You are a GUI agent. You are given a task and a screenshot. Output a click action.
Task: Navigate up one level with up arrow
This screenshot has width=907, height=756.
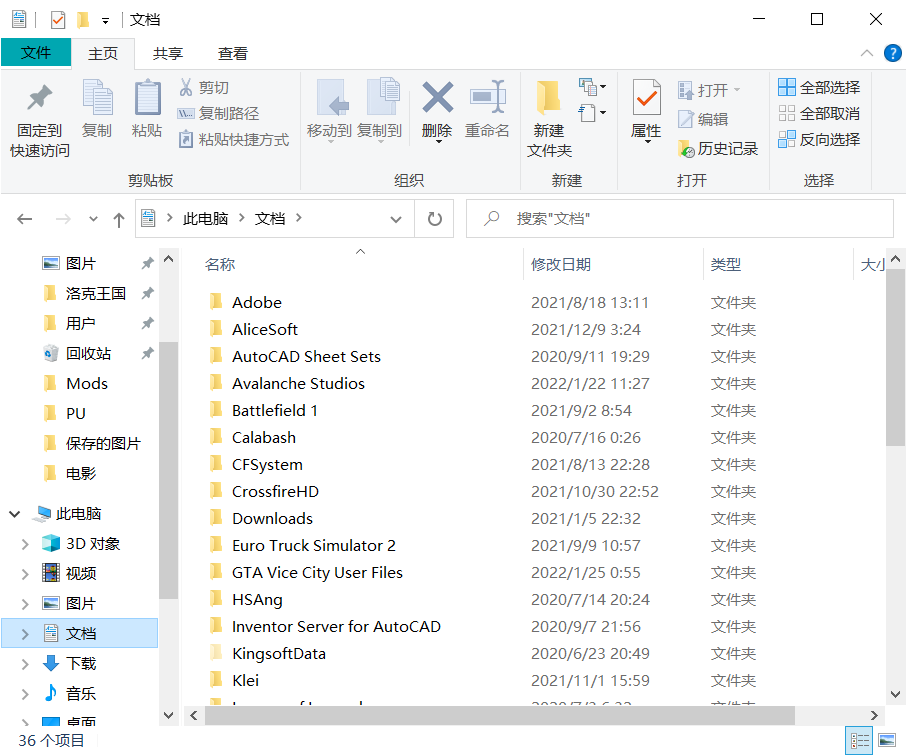[119, 219]
